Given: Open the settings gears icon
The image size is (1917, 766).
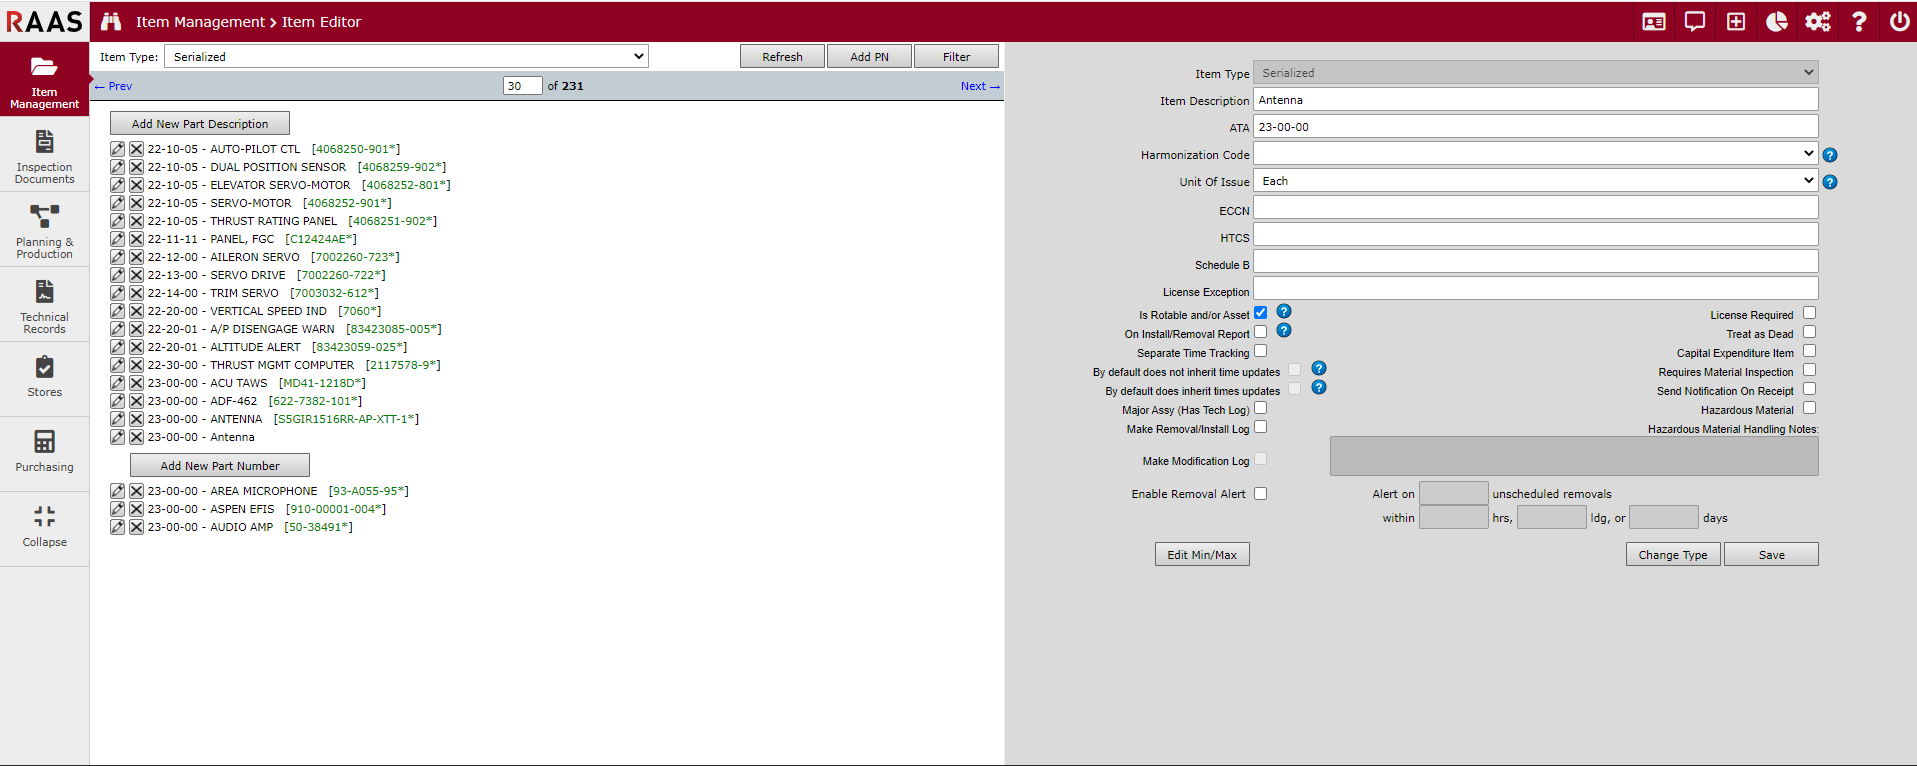Looking at the screenshot, I should pyautogui.click(x=1817, y=21).
